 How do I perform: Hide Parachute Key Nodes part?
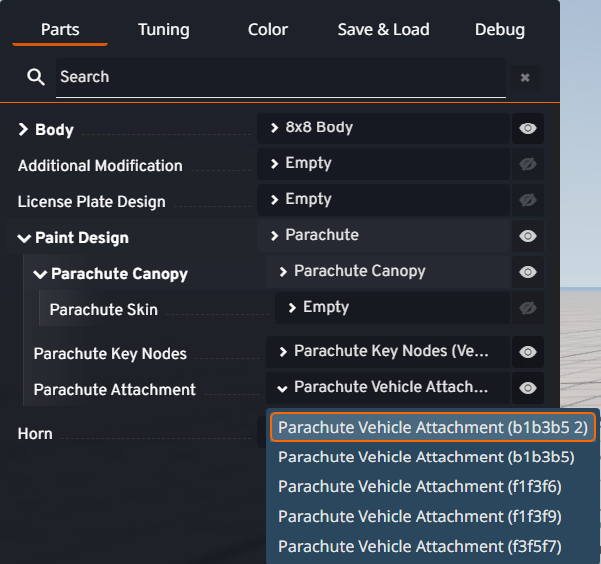(x=528, y=352)
